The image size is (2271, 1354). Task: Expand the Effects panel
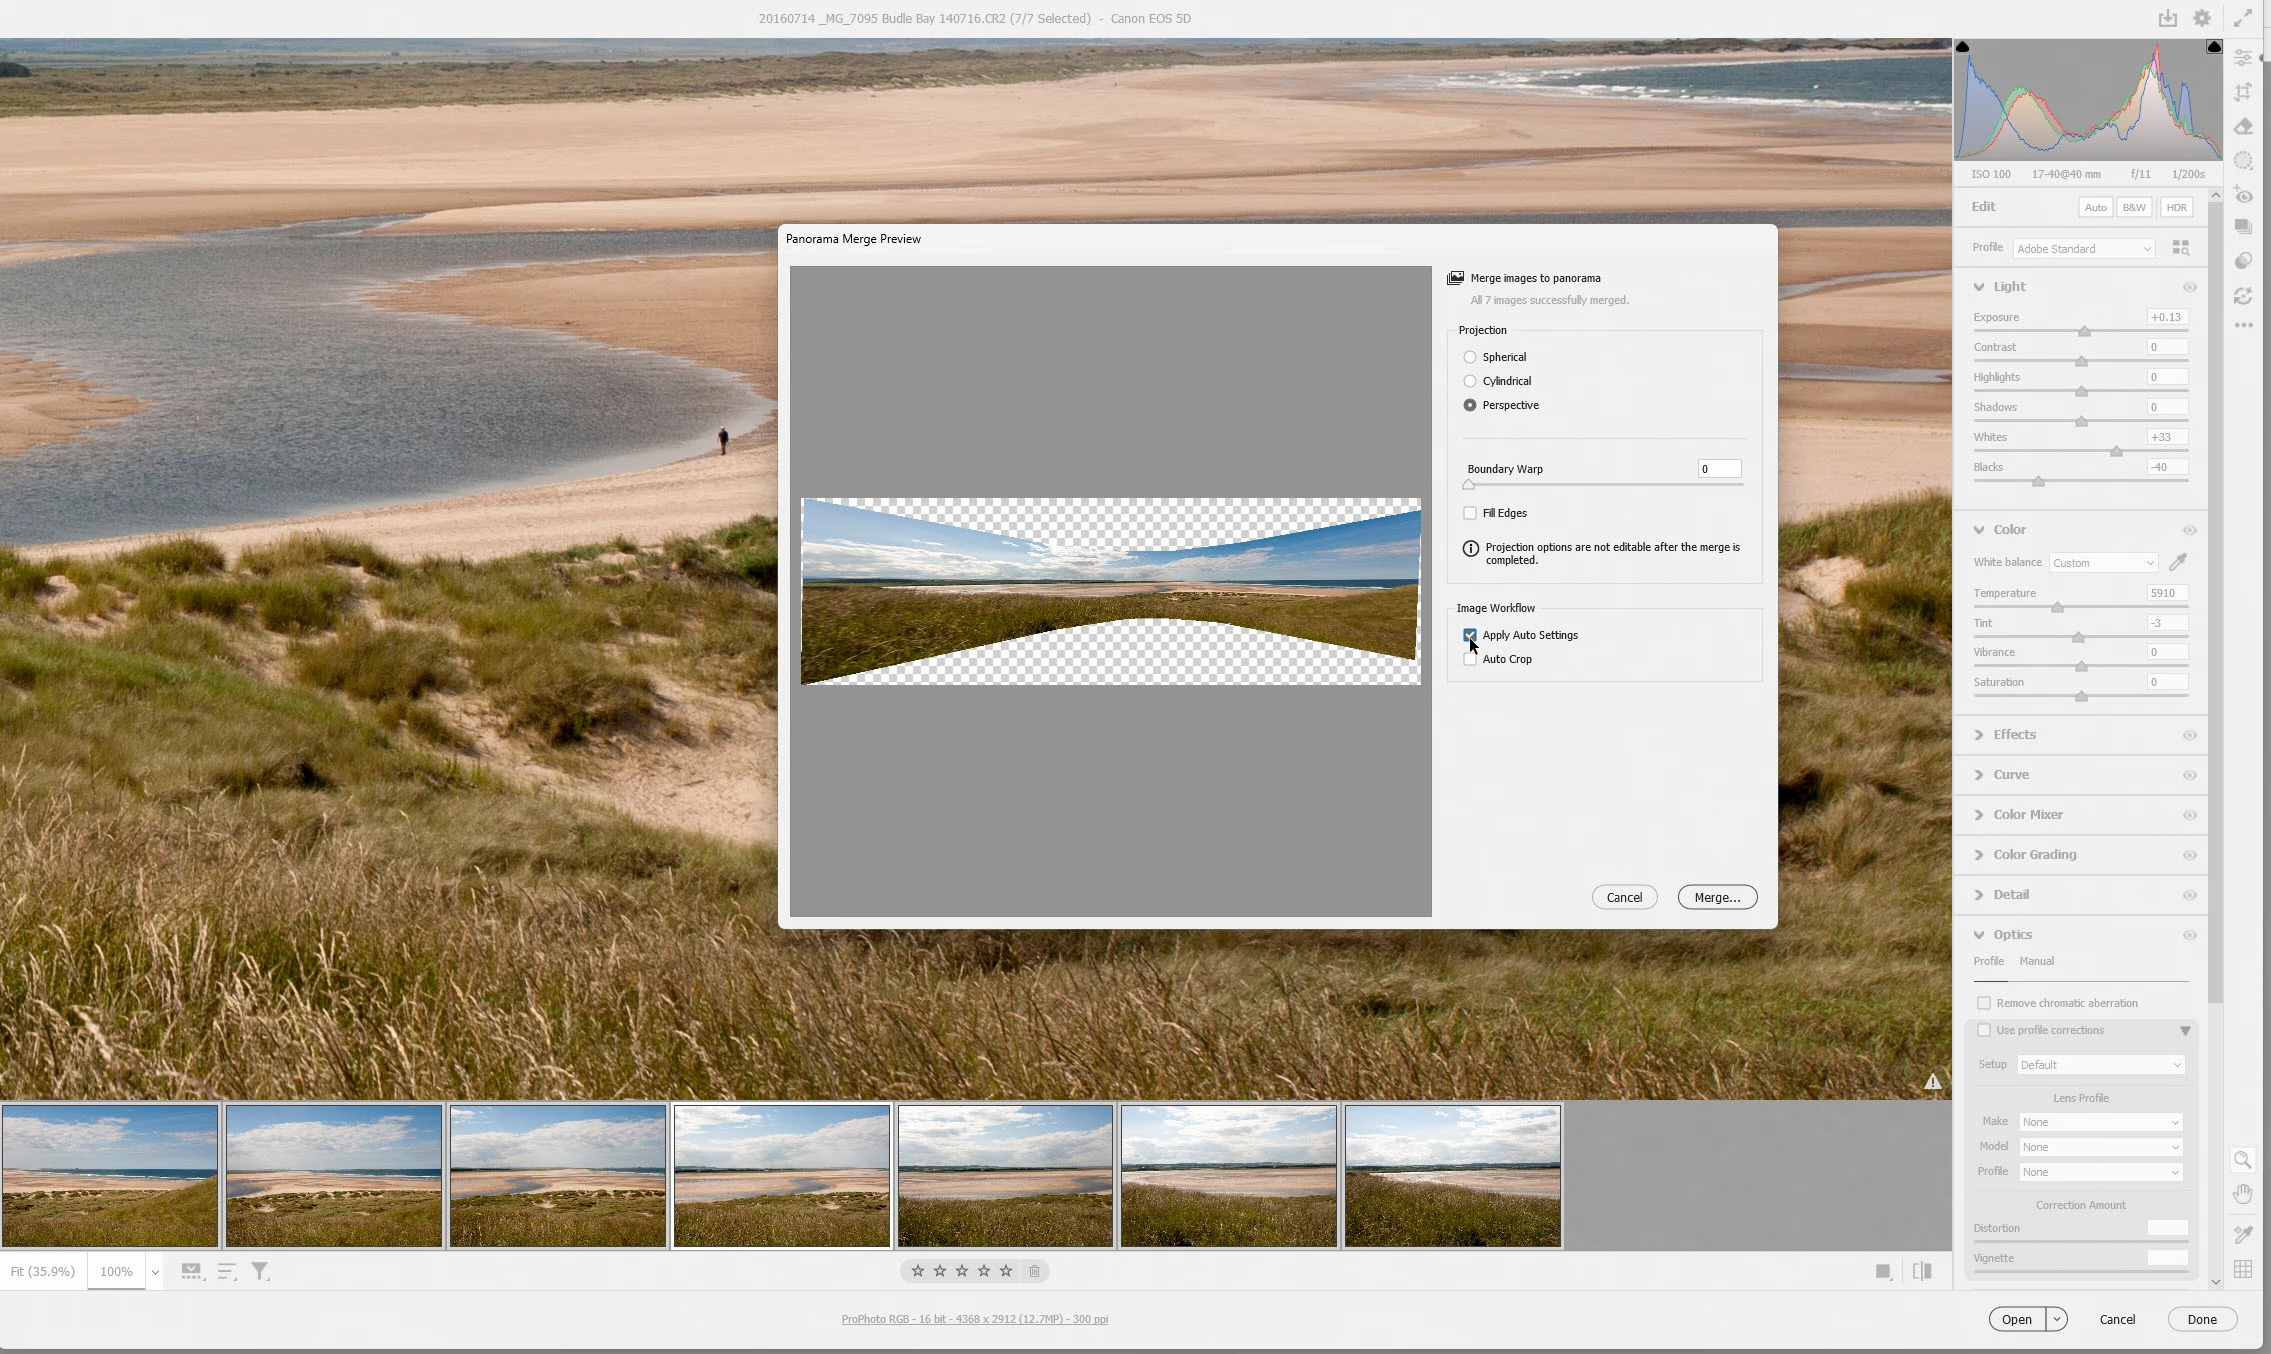2014,735
